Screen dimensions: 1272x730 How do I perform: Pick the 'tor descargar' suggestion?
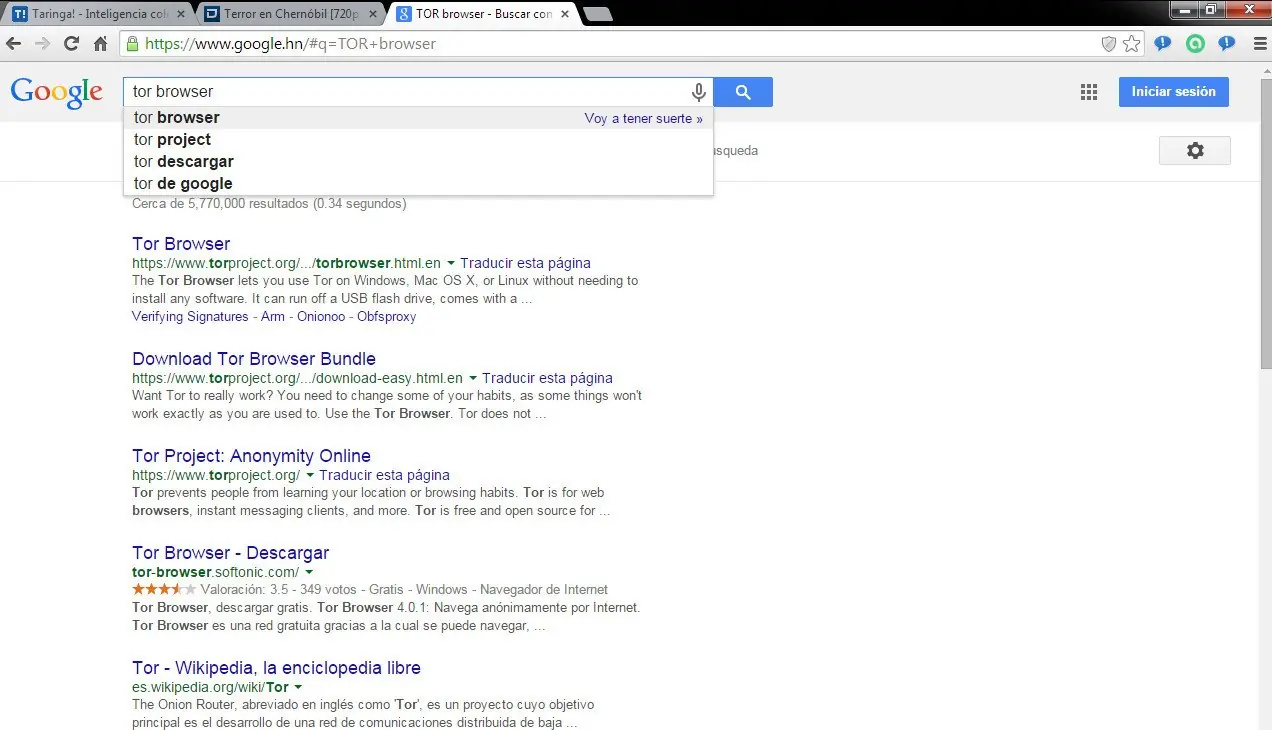coord(418,162)
